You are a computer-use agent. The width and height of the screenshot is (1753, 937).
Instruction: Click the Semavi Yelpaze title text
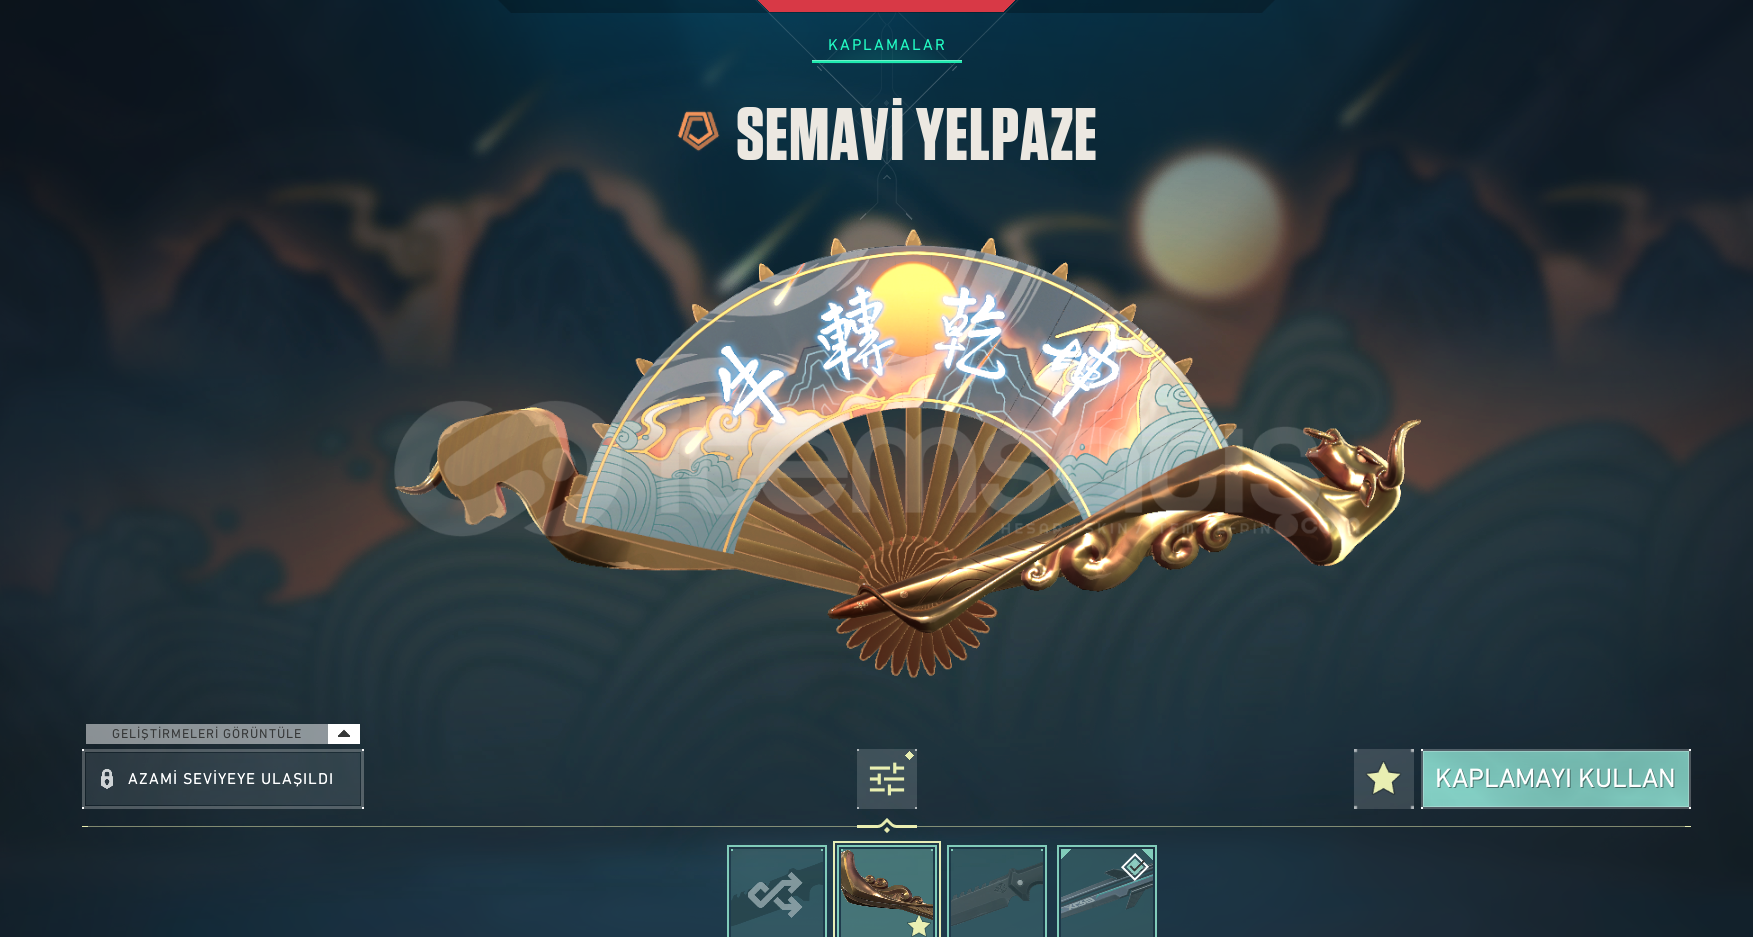coord(916,133)
